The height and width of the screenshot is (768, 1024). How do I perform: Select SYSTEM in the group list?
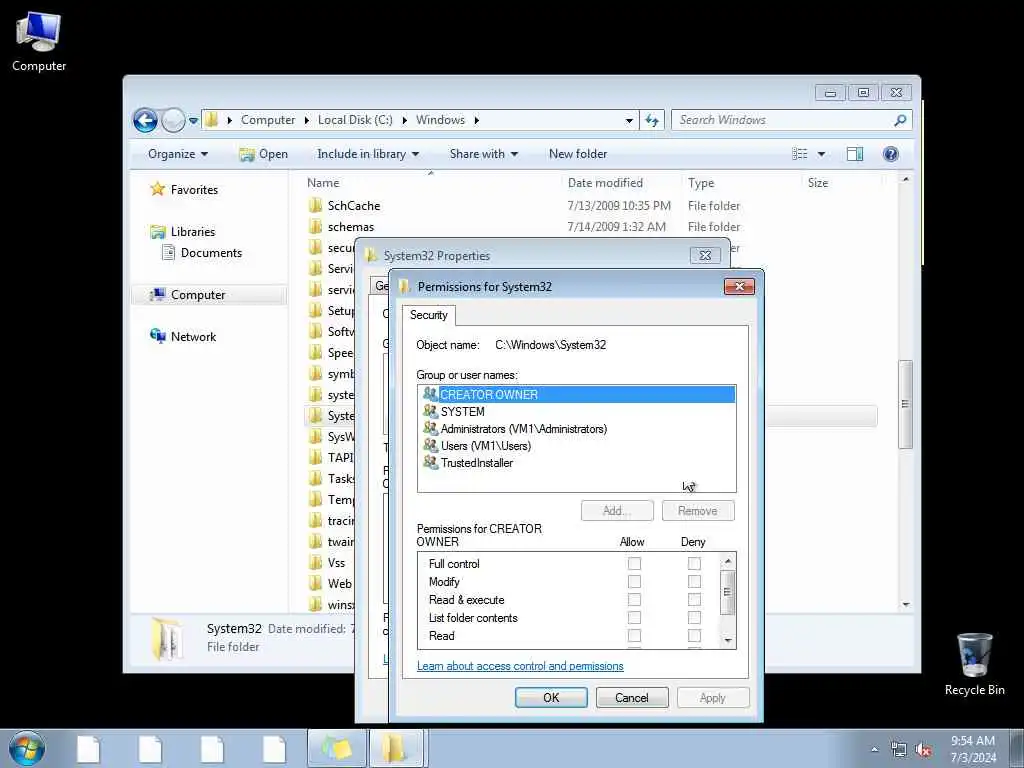click(x=577, y=411)
